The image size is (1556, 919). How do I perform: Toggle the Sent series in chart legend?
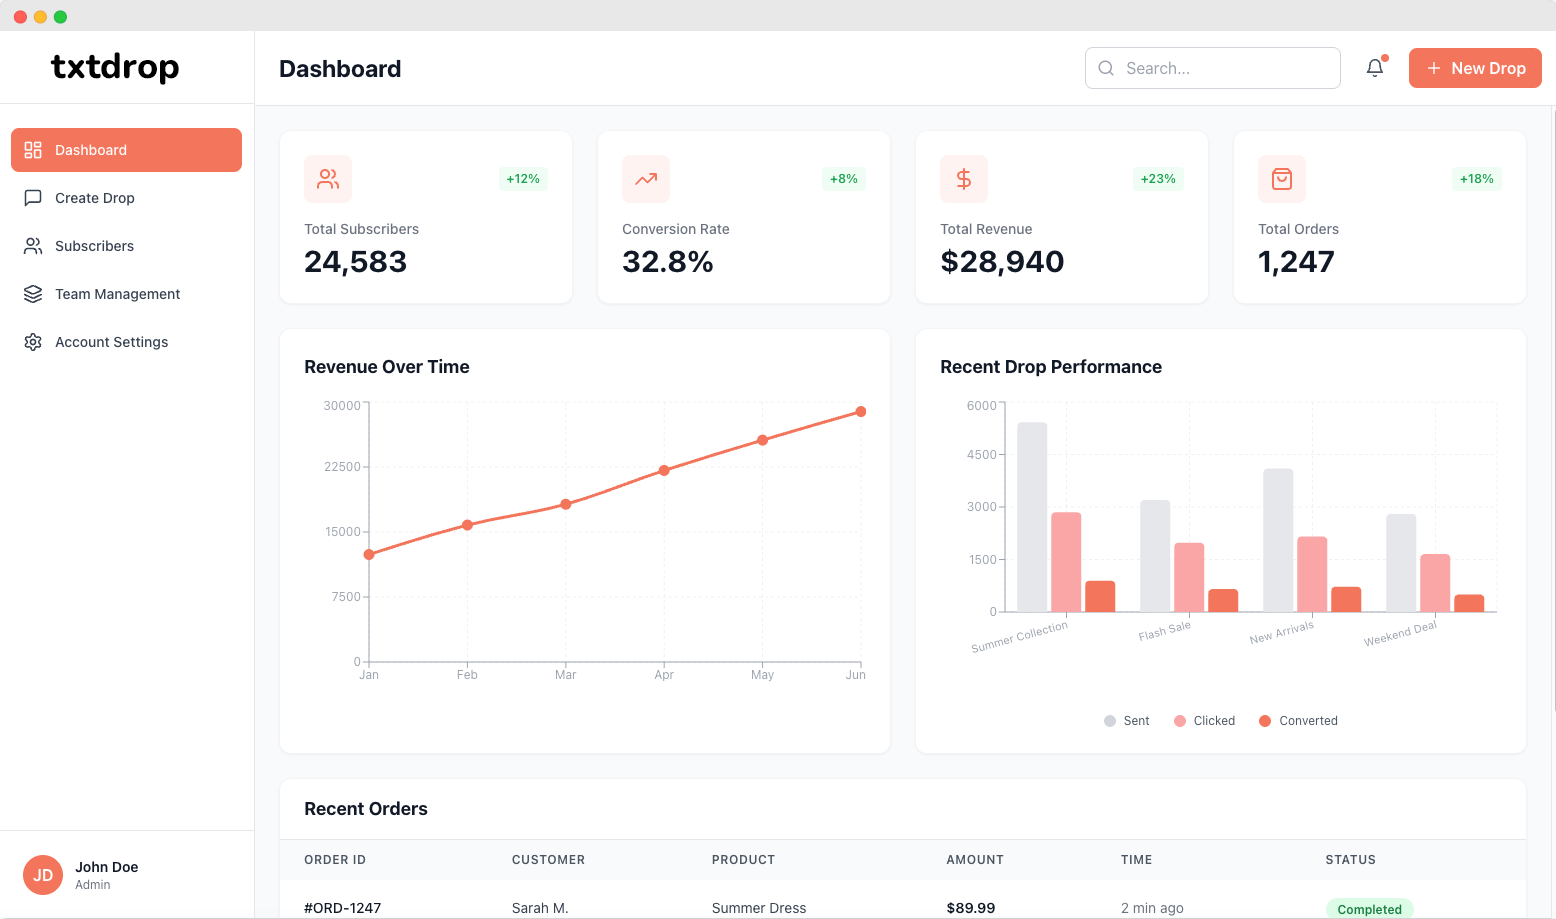(1127, 721)
